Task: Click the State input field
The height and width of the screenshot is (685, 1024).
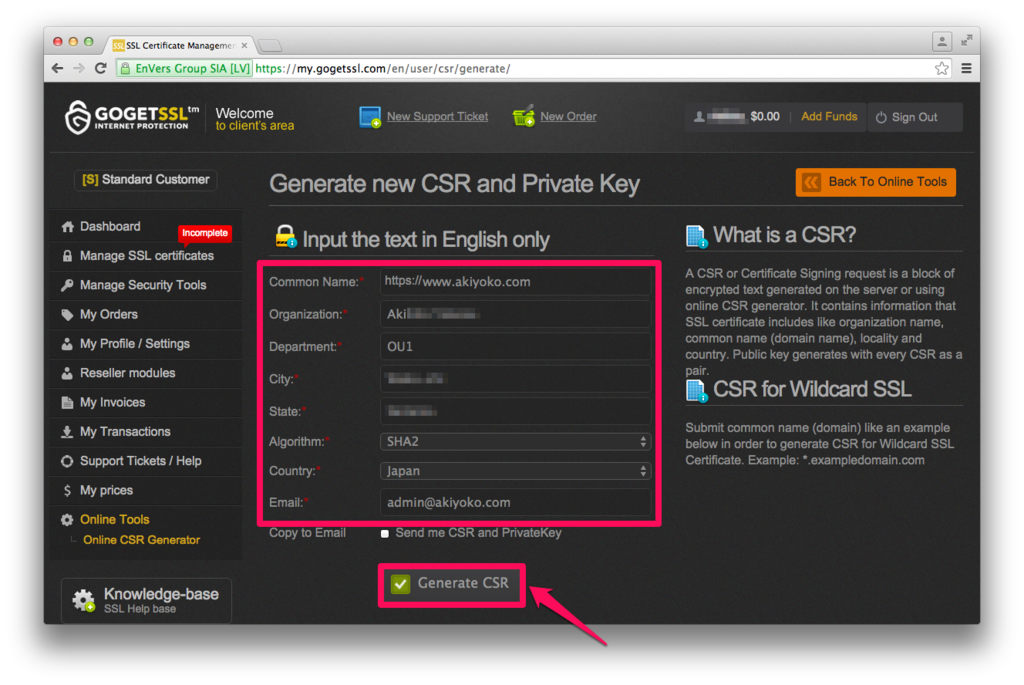Action: point(515,411)
